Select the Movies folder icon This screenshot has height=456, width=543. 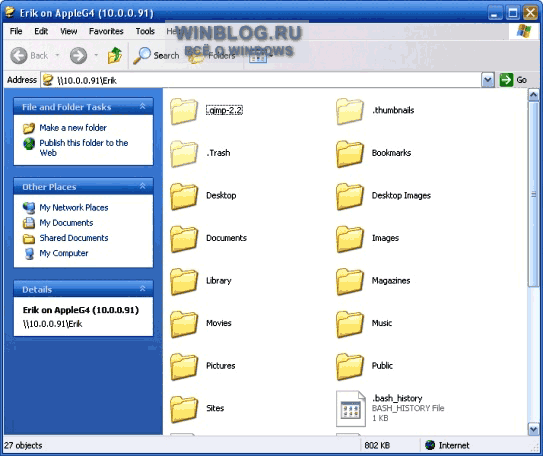pyautogui.click(x=184, y=324)
